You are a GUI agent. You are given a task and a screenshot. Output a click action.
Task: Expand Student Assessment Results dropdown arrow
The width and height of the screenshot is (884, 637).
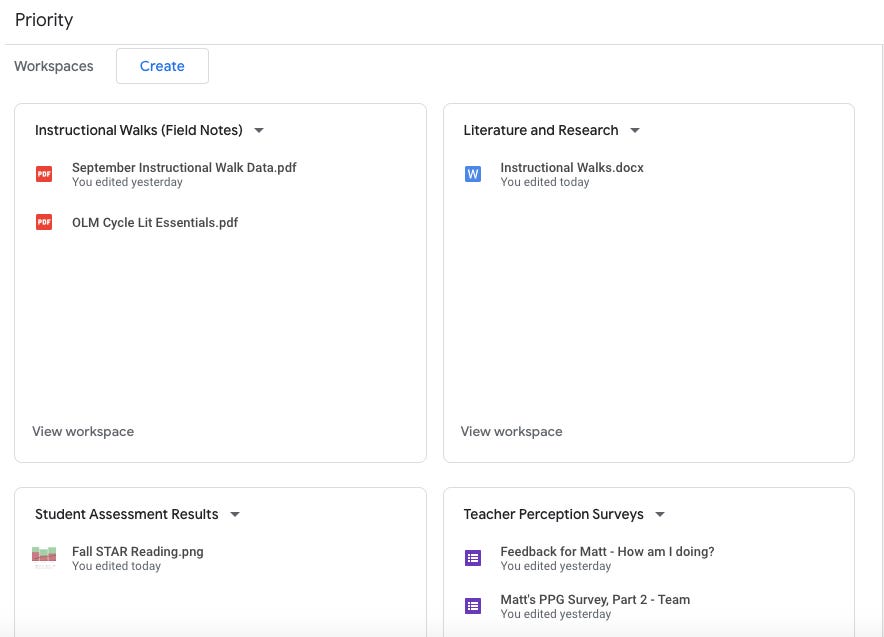(235, 514)
